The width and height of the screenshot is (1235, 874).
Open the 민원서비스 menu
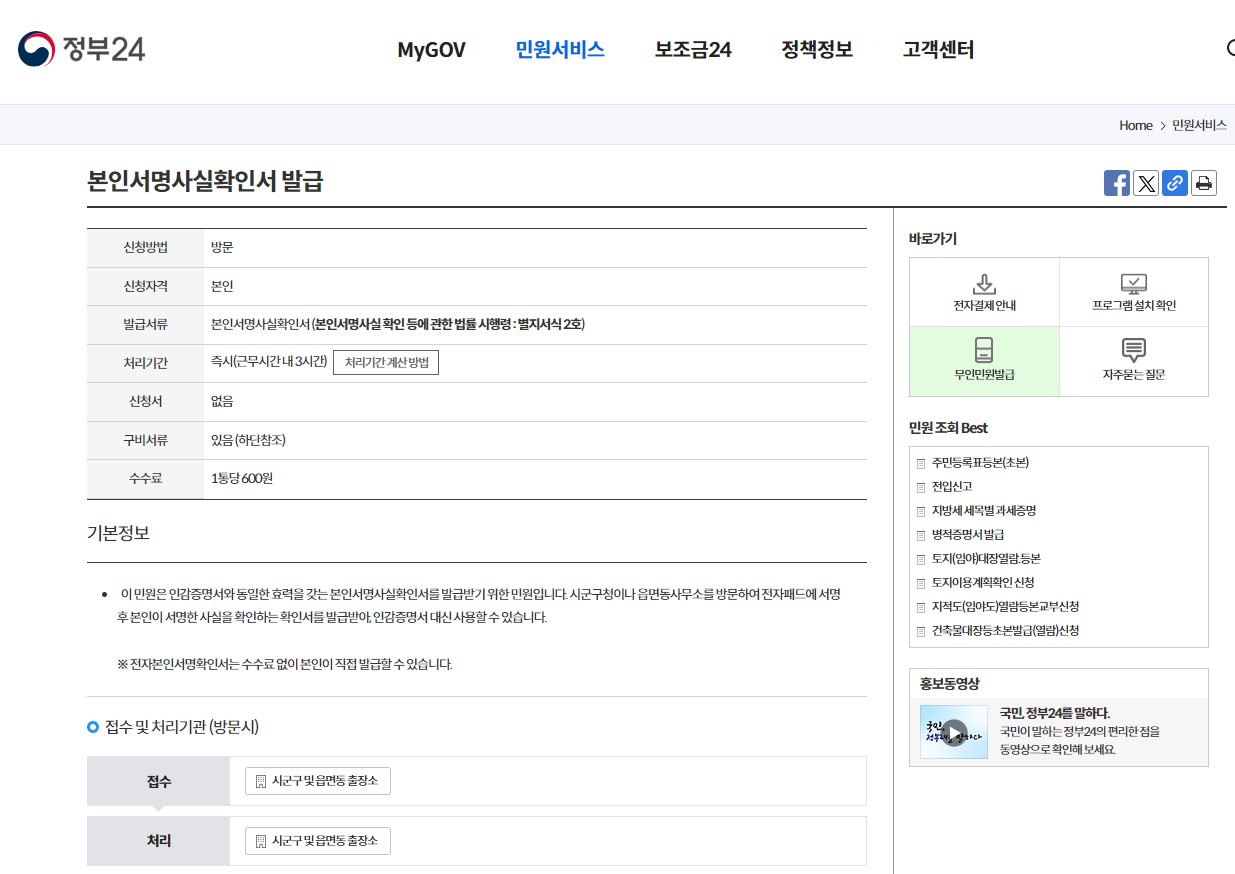(559, 48)
